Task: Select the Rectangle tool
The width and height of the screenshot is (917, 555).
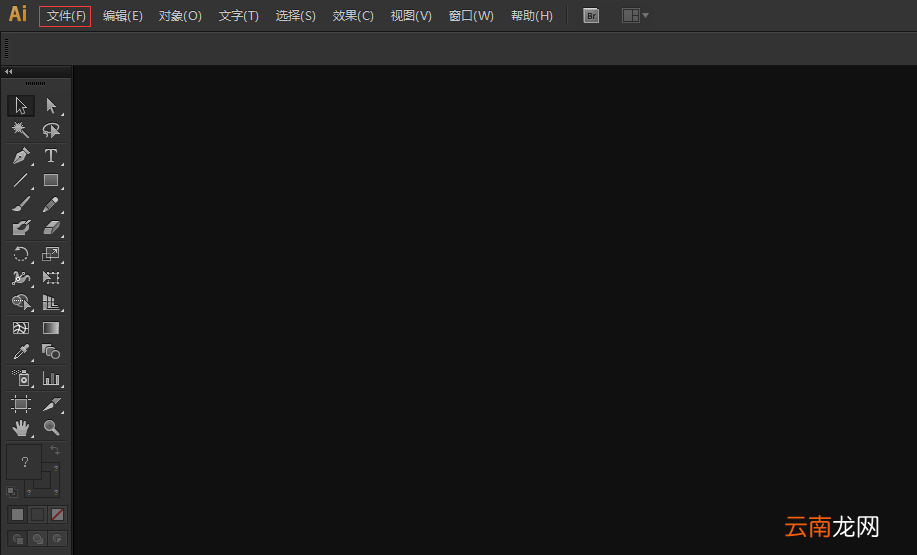Action: point(51,180)
